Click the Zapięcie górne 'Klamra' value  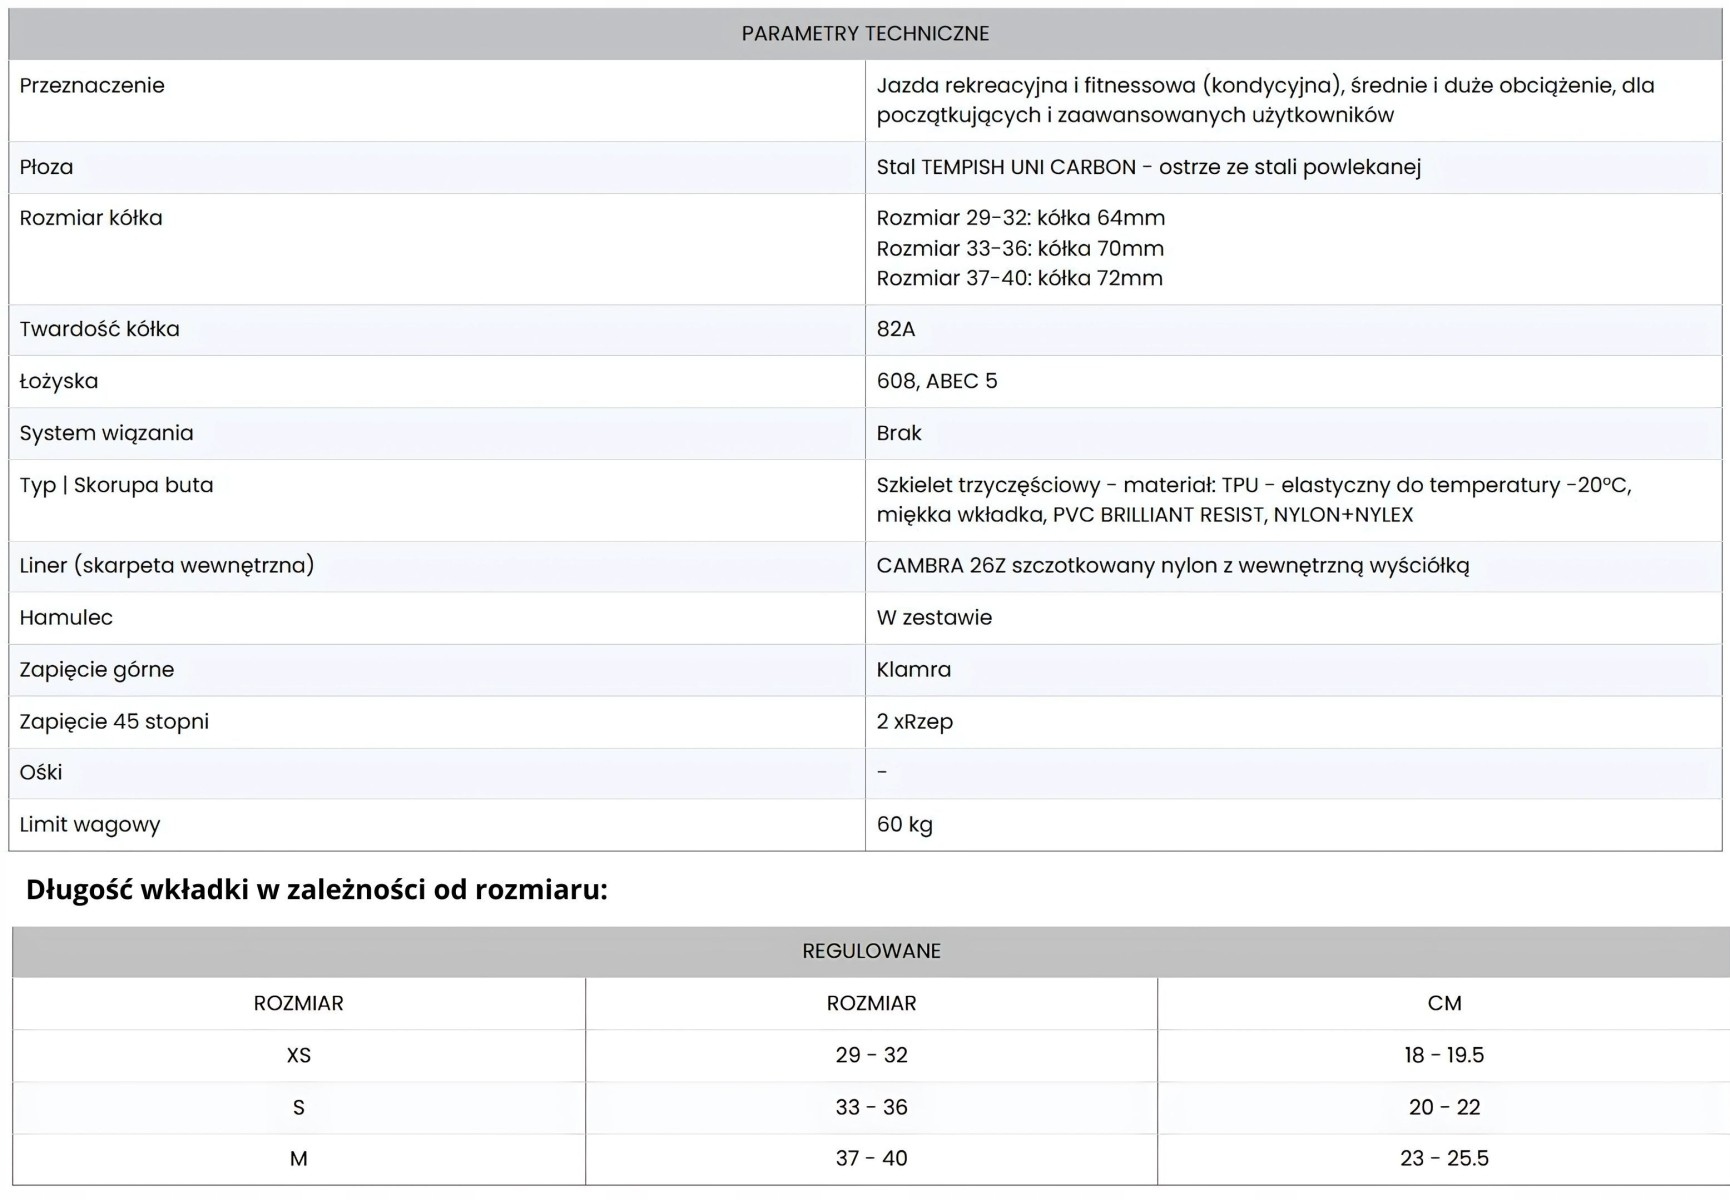[x=914, y=670]
